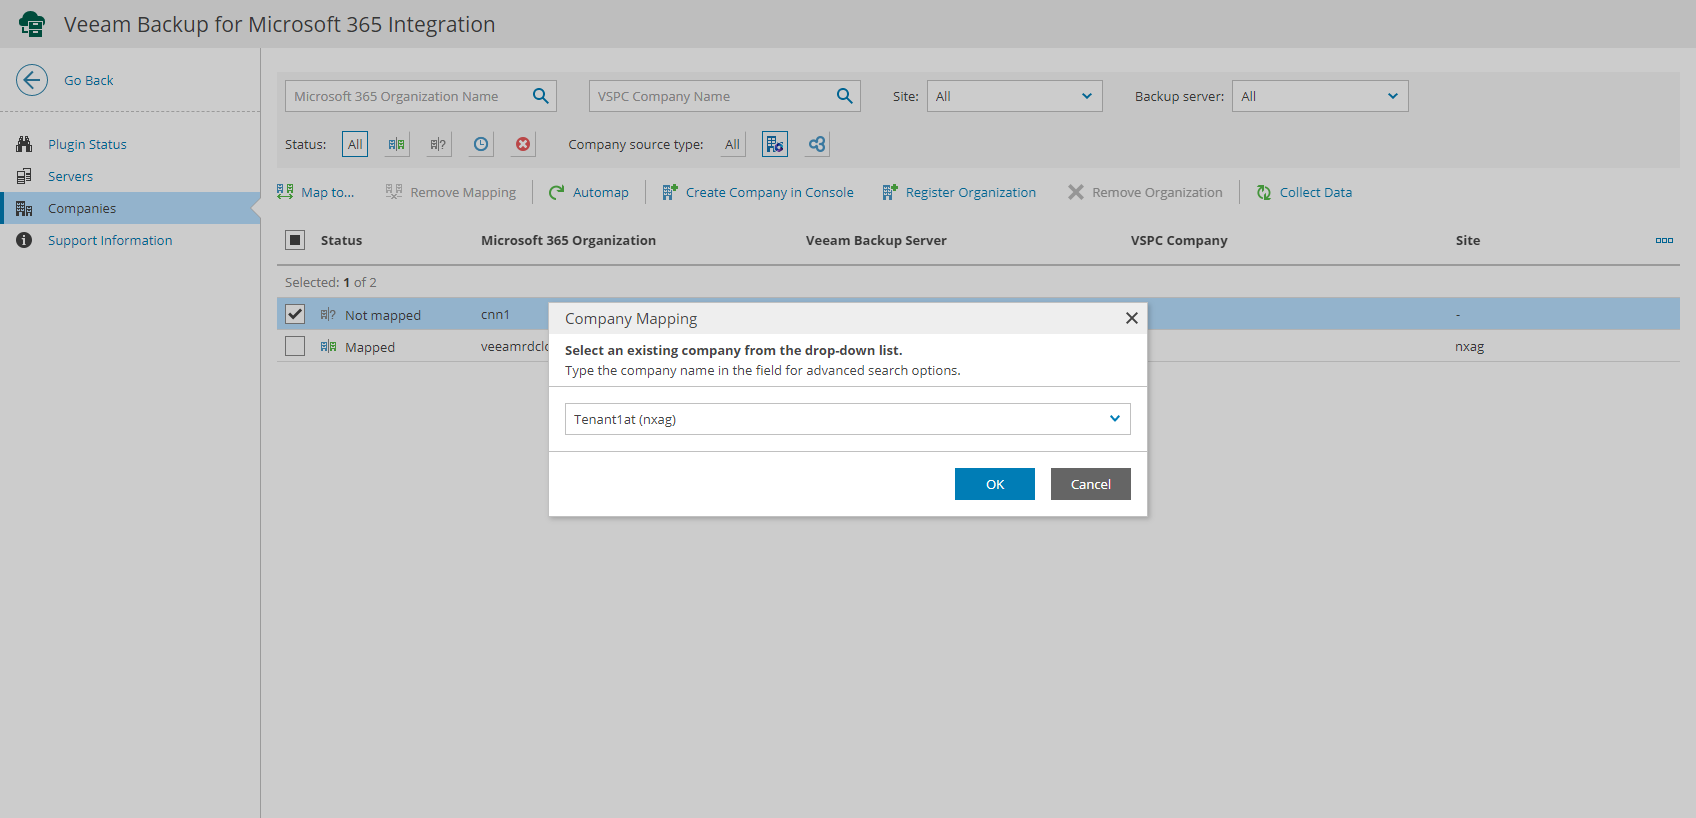Click Automap toolbar button
1696x818 pixels.
[589, 192]
